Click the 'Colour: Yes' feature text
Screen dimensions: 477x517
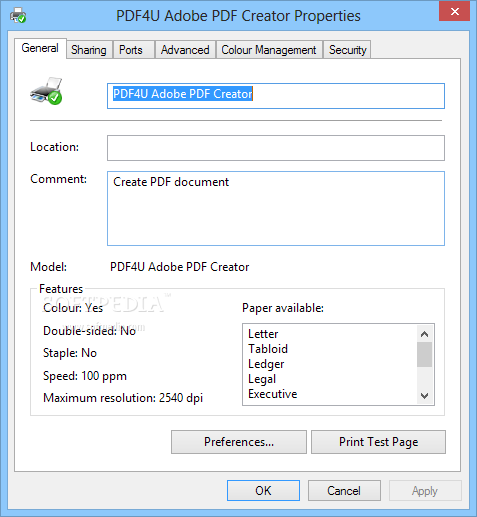click(73, 308)
